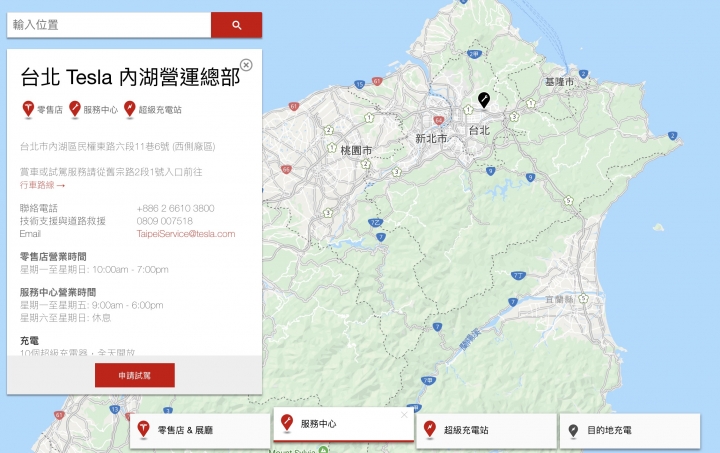Click the phone number +886 2 6610 3800

point(175,208)
